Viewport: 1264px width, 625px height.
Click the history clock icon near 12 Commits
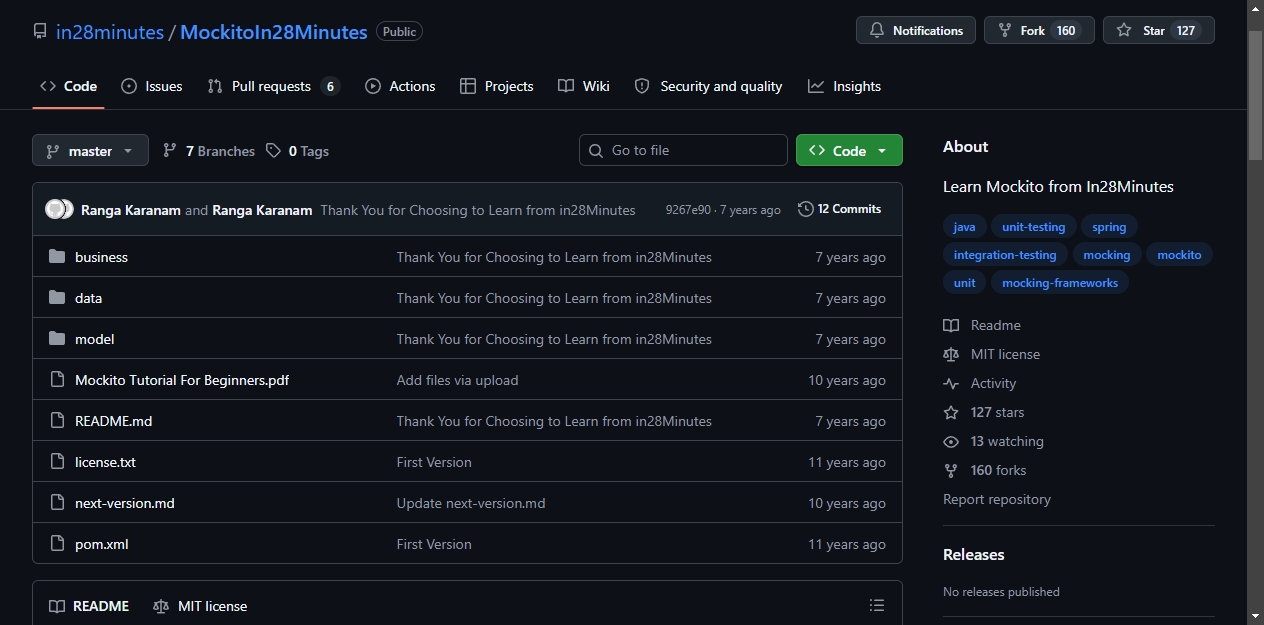pos(805,209)
